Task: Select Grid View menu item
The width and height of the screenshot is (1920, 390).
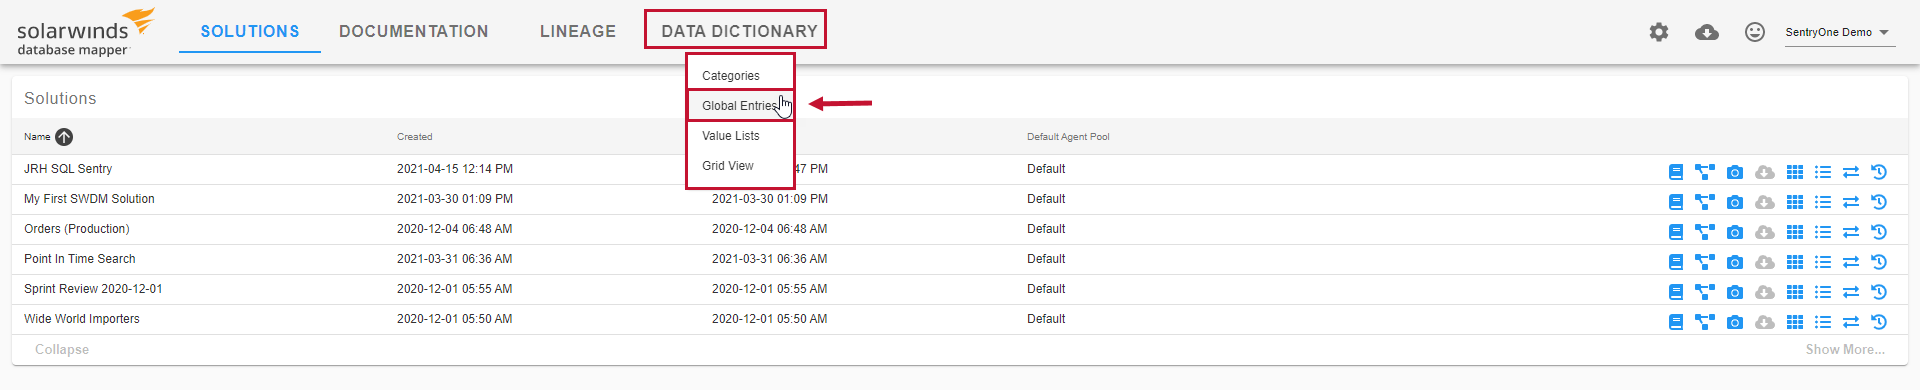Action: coord(728,166)
